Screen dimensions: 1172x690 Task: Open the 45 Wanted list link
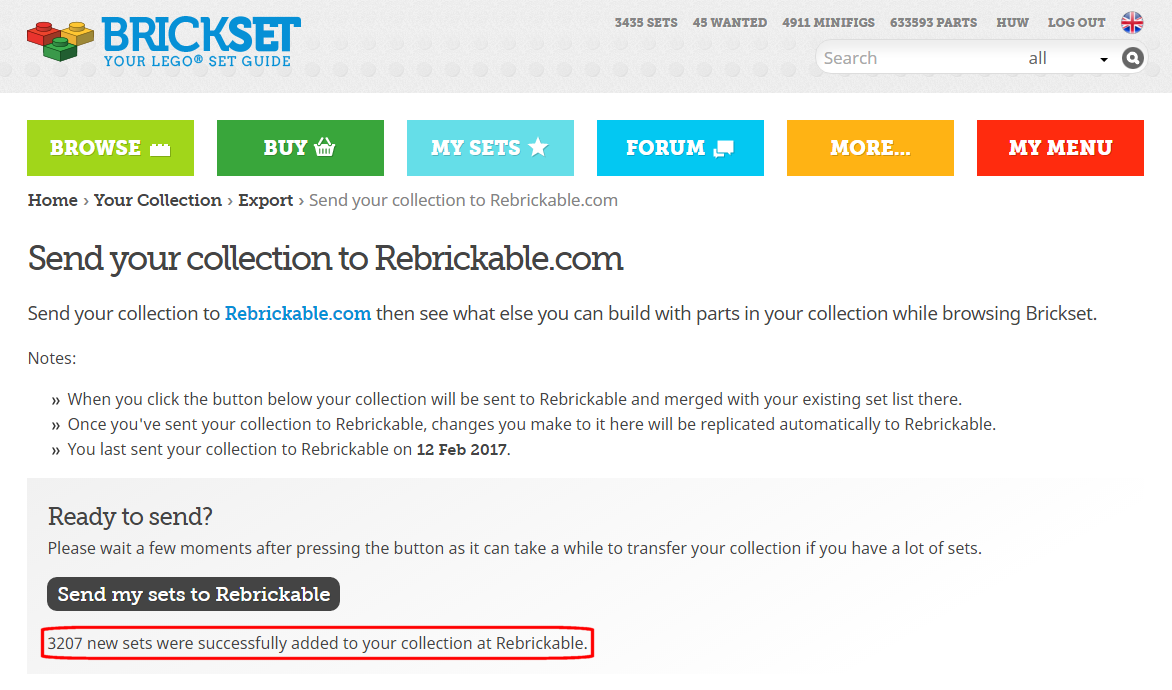click(730, 22)
